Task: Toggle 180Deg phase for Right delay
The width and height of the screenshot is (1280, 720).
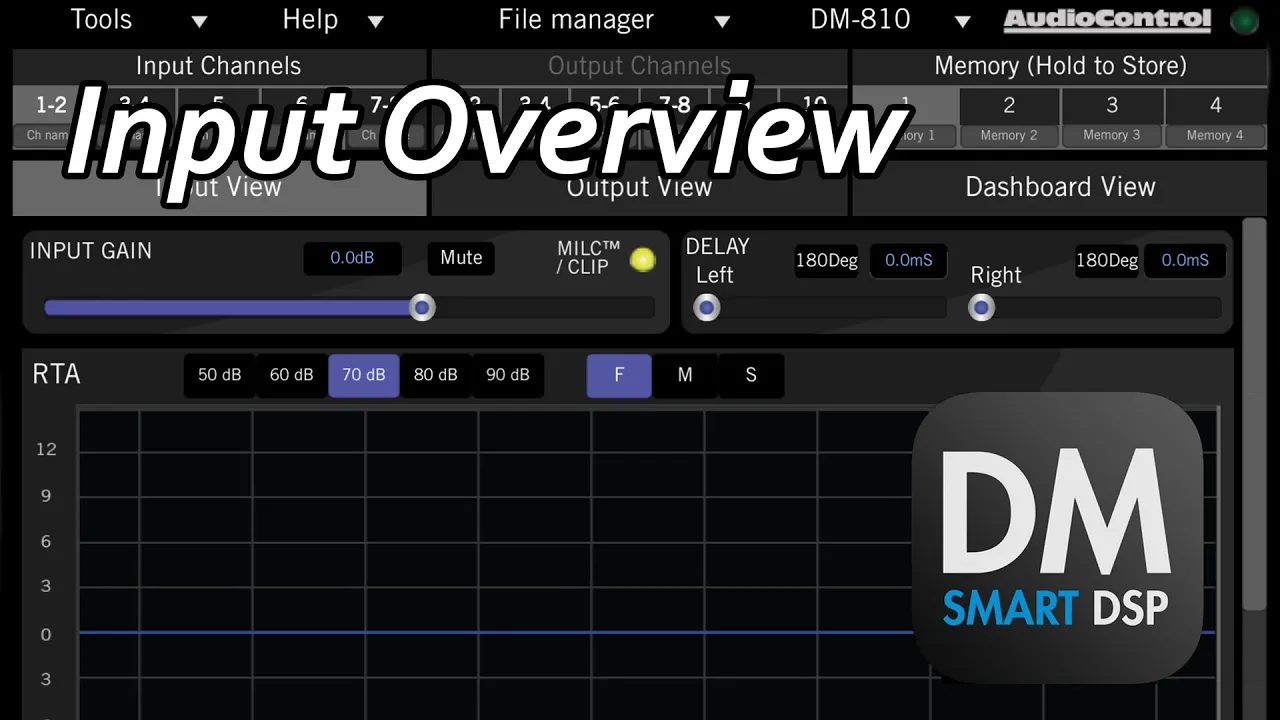Action: (x=1107, y=261)
